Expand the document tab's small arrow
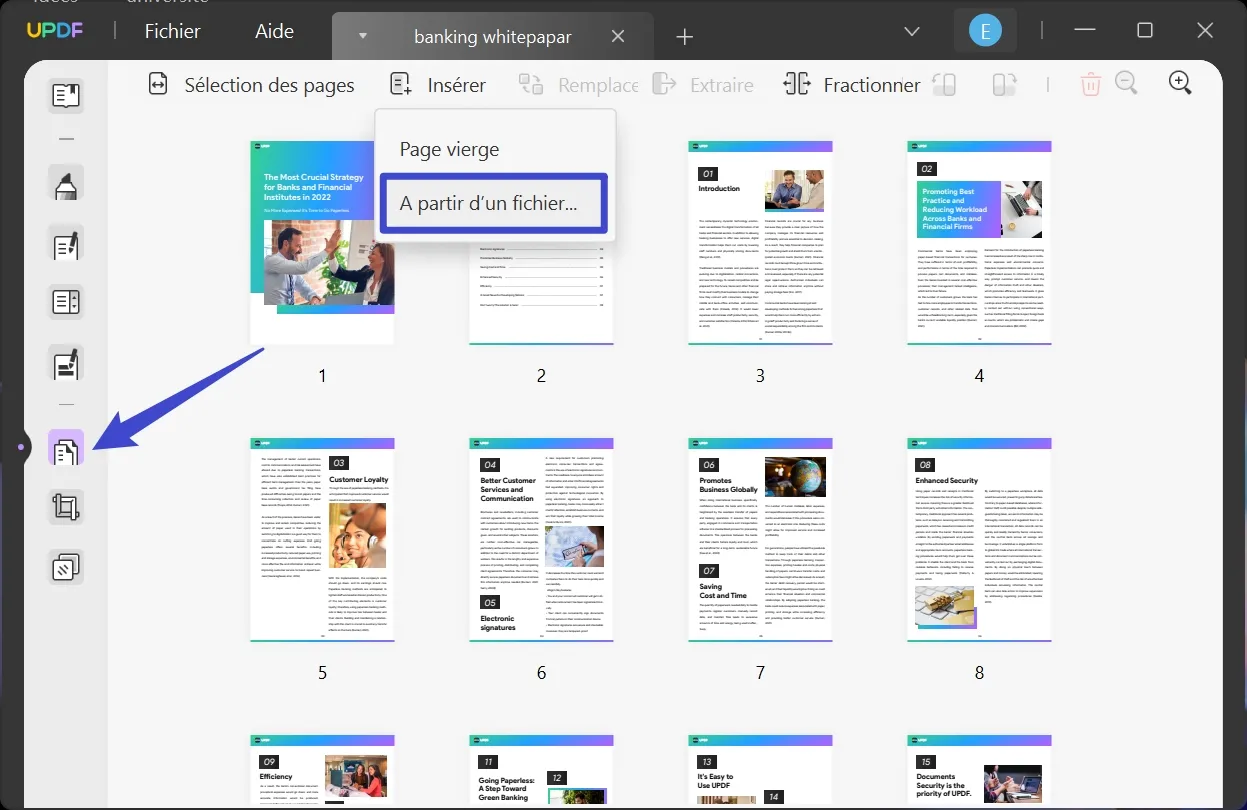Viewport: 1247px width, 810px height. coord(362,36)
